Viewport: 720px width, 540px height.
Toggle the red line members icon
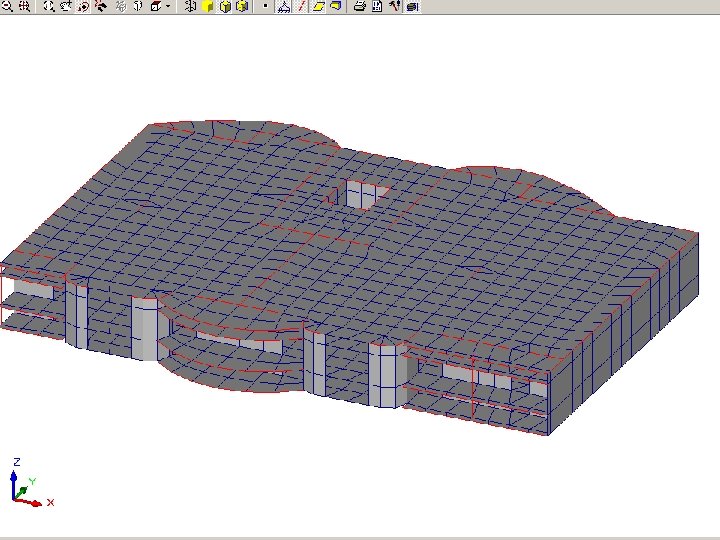coord(301,6)
